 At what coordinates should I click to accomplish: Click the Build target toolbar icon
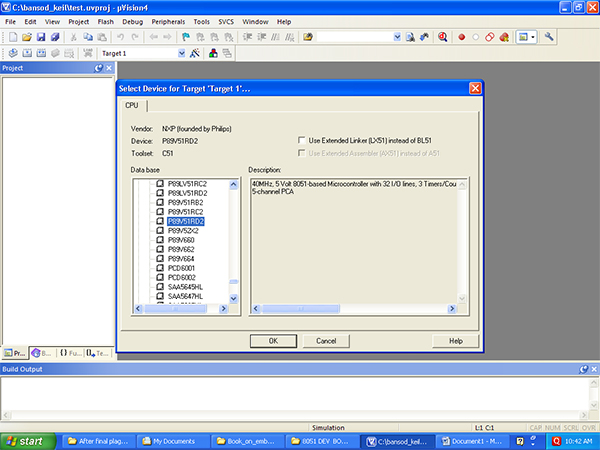(x=27, y=53)
